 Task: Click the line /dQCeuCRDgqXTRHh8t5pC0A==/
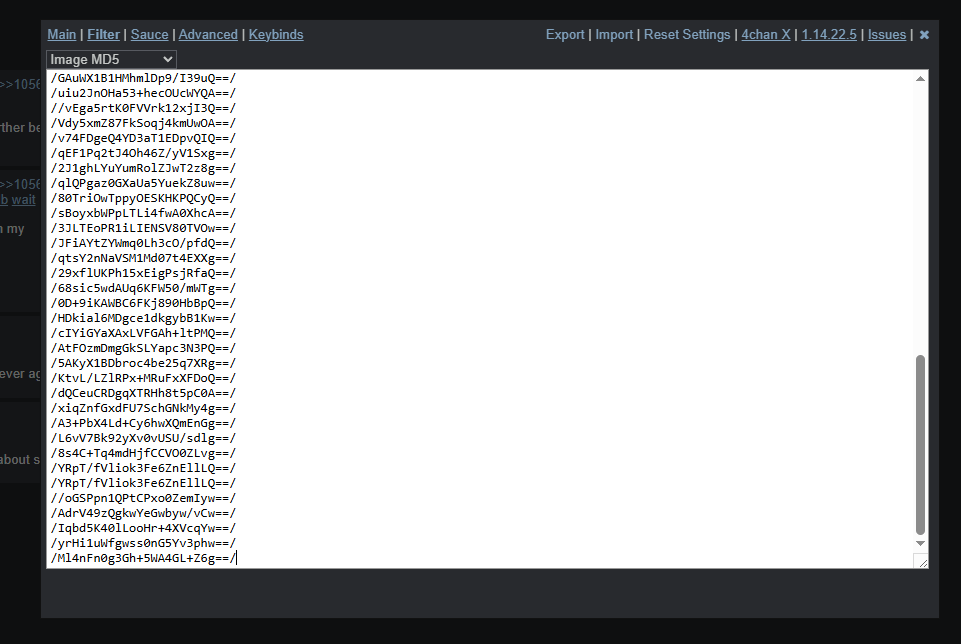143,393
